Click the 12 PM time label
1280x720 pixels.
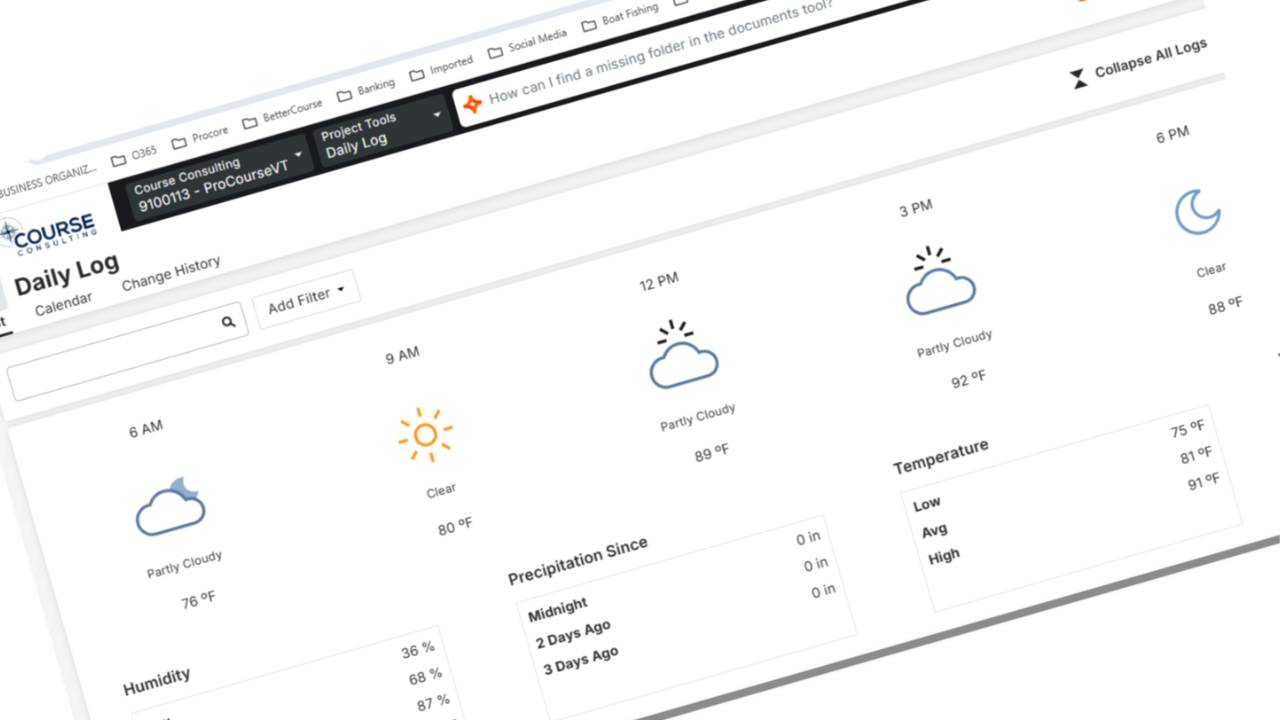click(x=659, y=283)
